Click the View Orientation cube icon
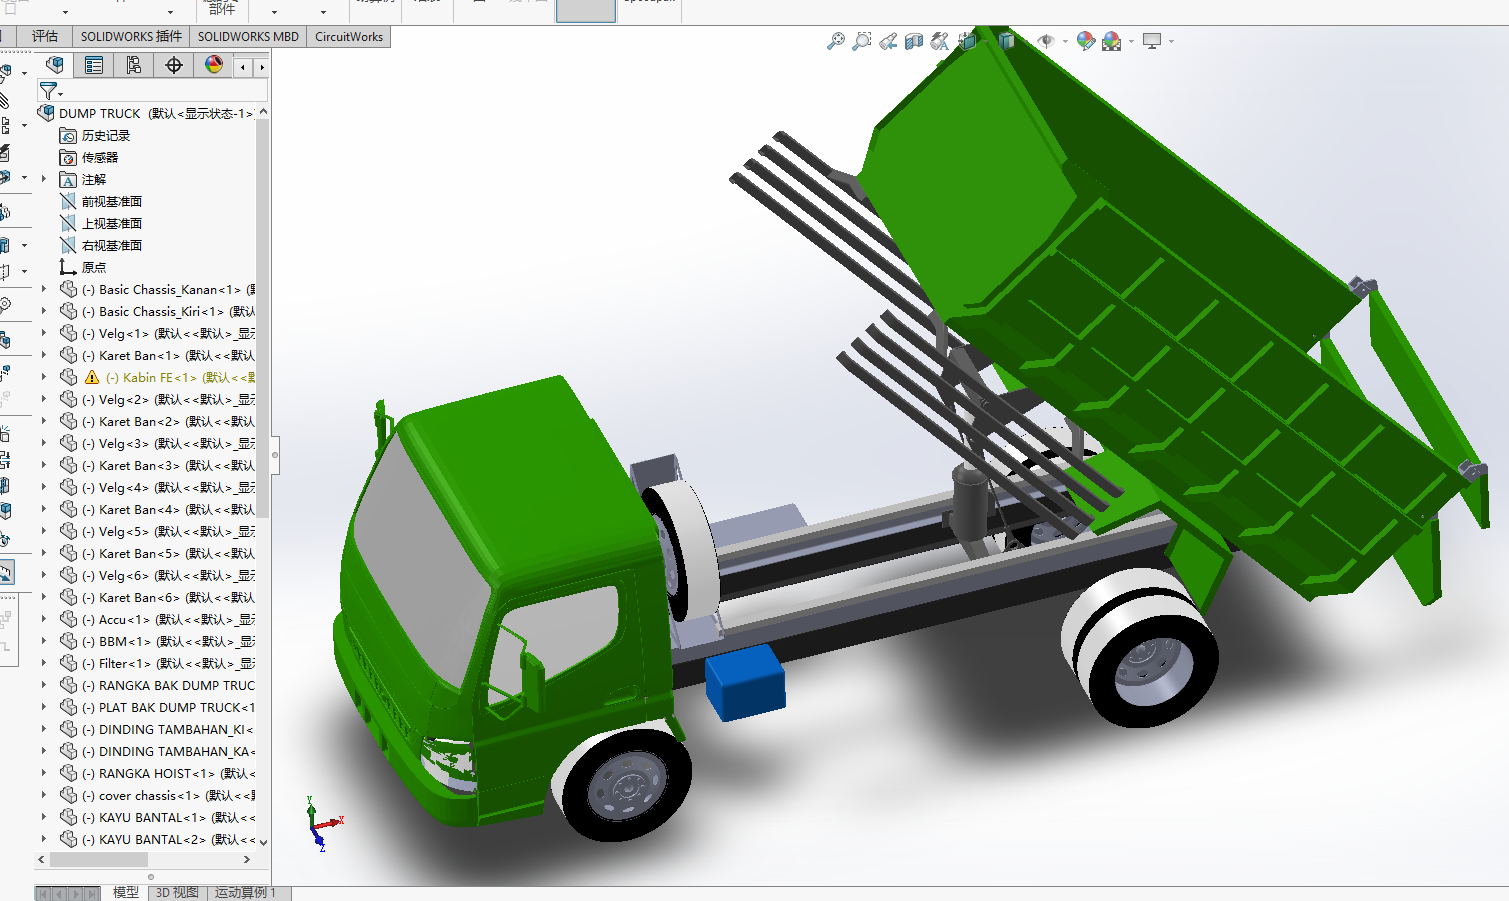The image size is (1509, 901). click(966, 41)
